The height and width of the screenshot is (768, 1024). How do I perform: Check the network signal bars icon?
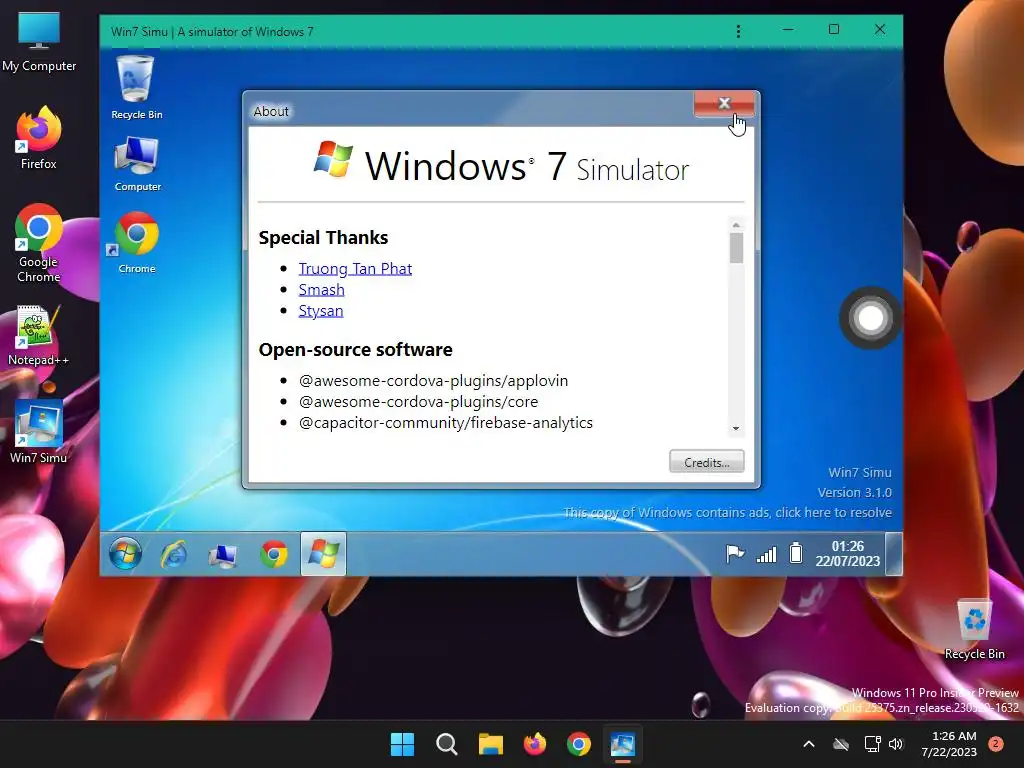(766, 554)
